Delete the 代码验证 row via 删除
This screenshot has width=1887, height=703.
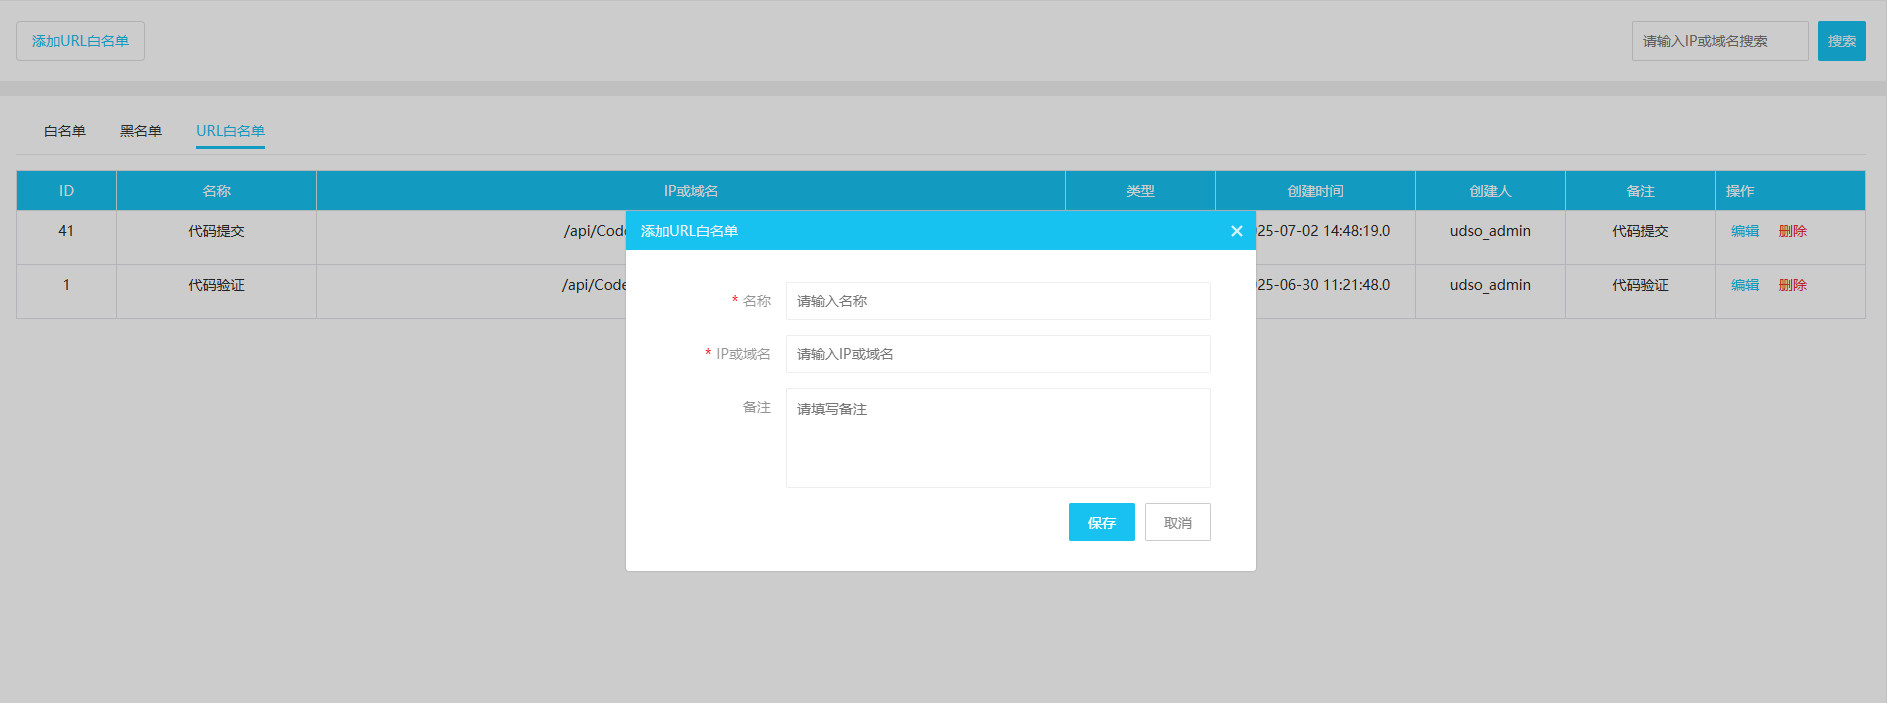coord(1792,285)
